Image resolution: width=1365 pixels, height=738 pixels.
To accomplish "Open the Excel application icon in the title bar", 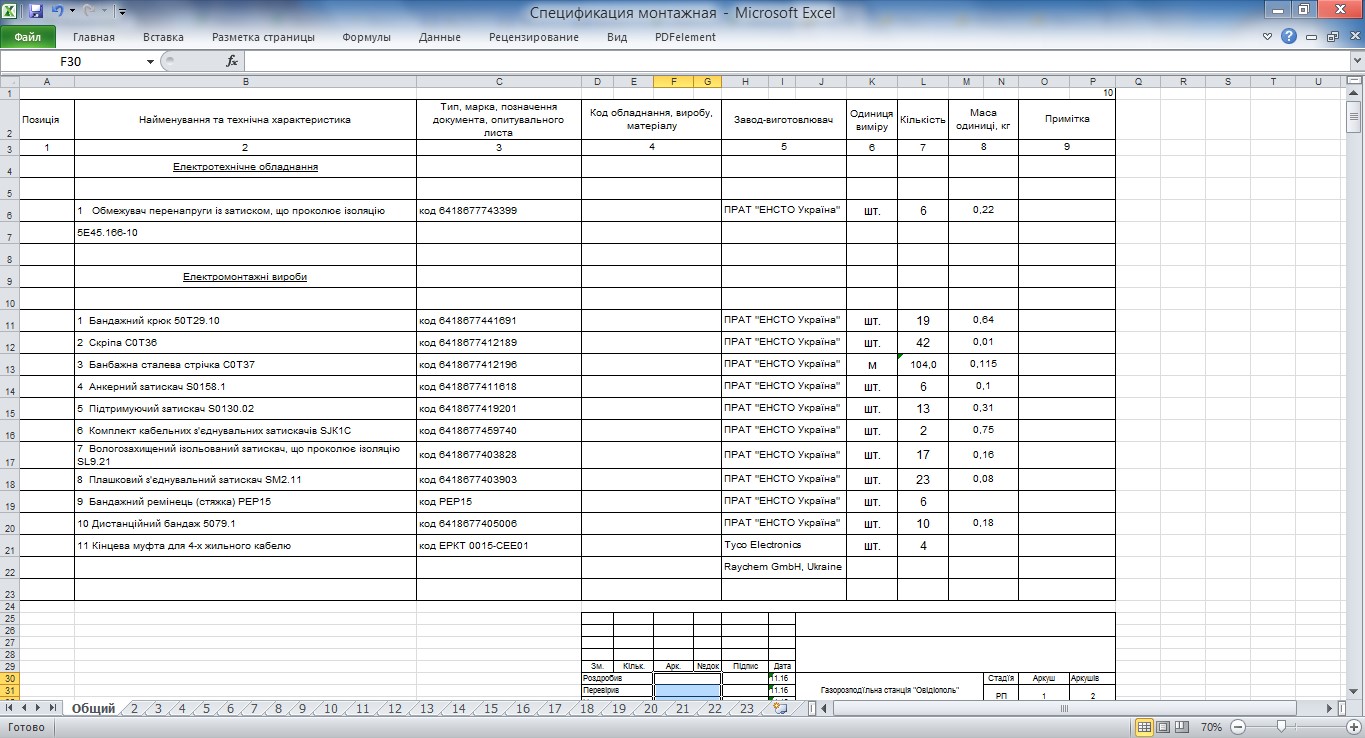I will 10,12.
